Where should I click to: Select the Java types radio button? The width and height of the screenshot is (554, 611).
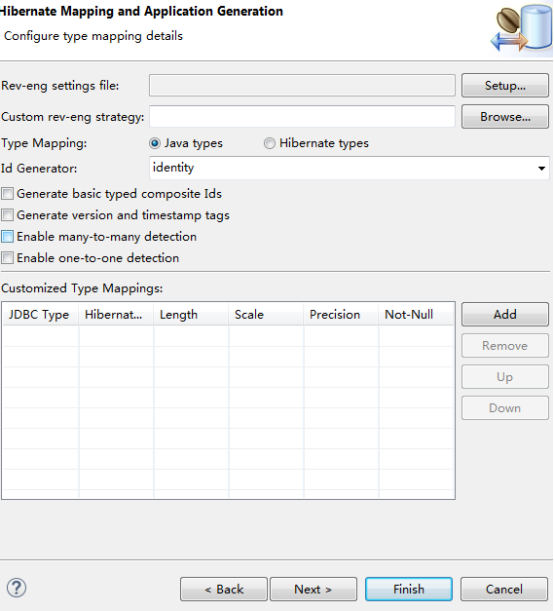pos(155,143)
